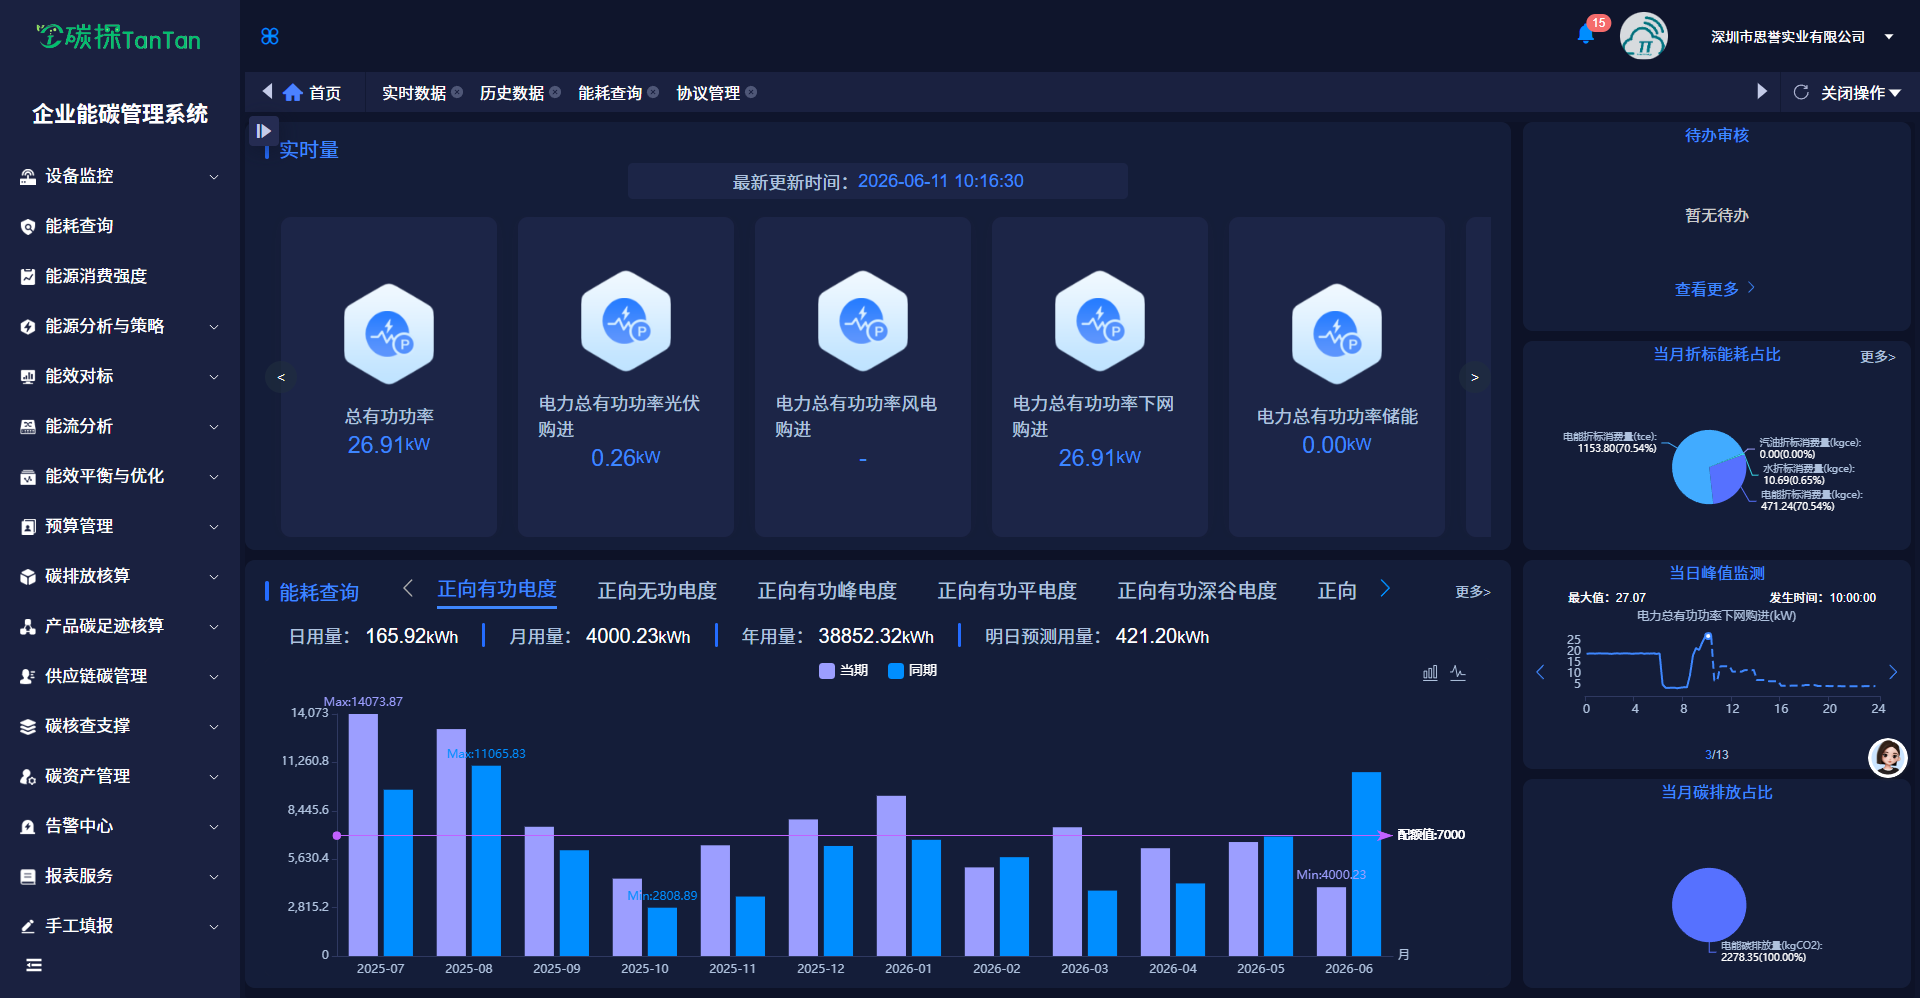
Task: Click the 供应链碳管理 sidebar icon
Action: (x=28, y=677)
